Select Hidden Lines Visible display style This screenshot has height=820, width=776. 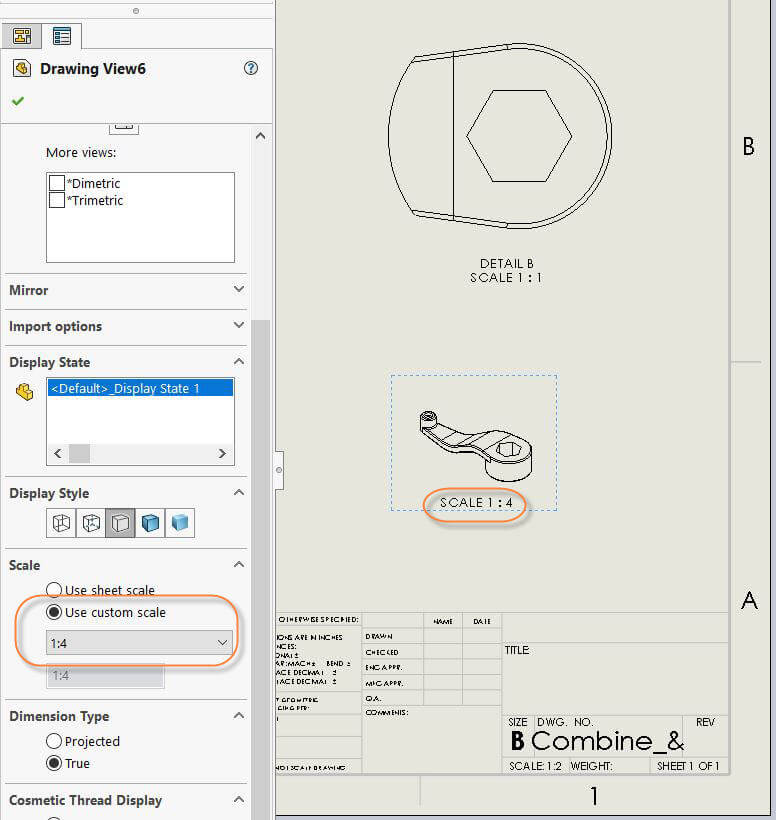pyautogui.click(x=91, y=522)
